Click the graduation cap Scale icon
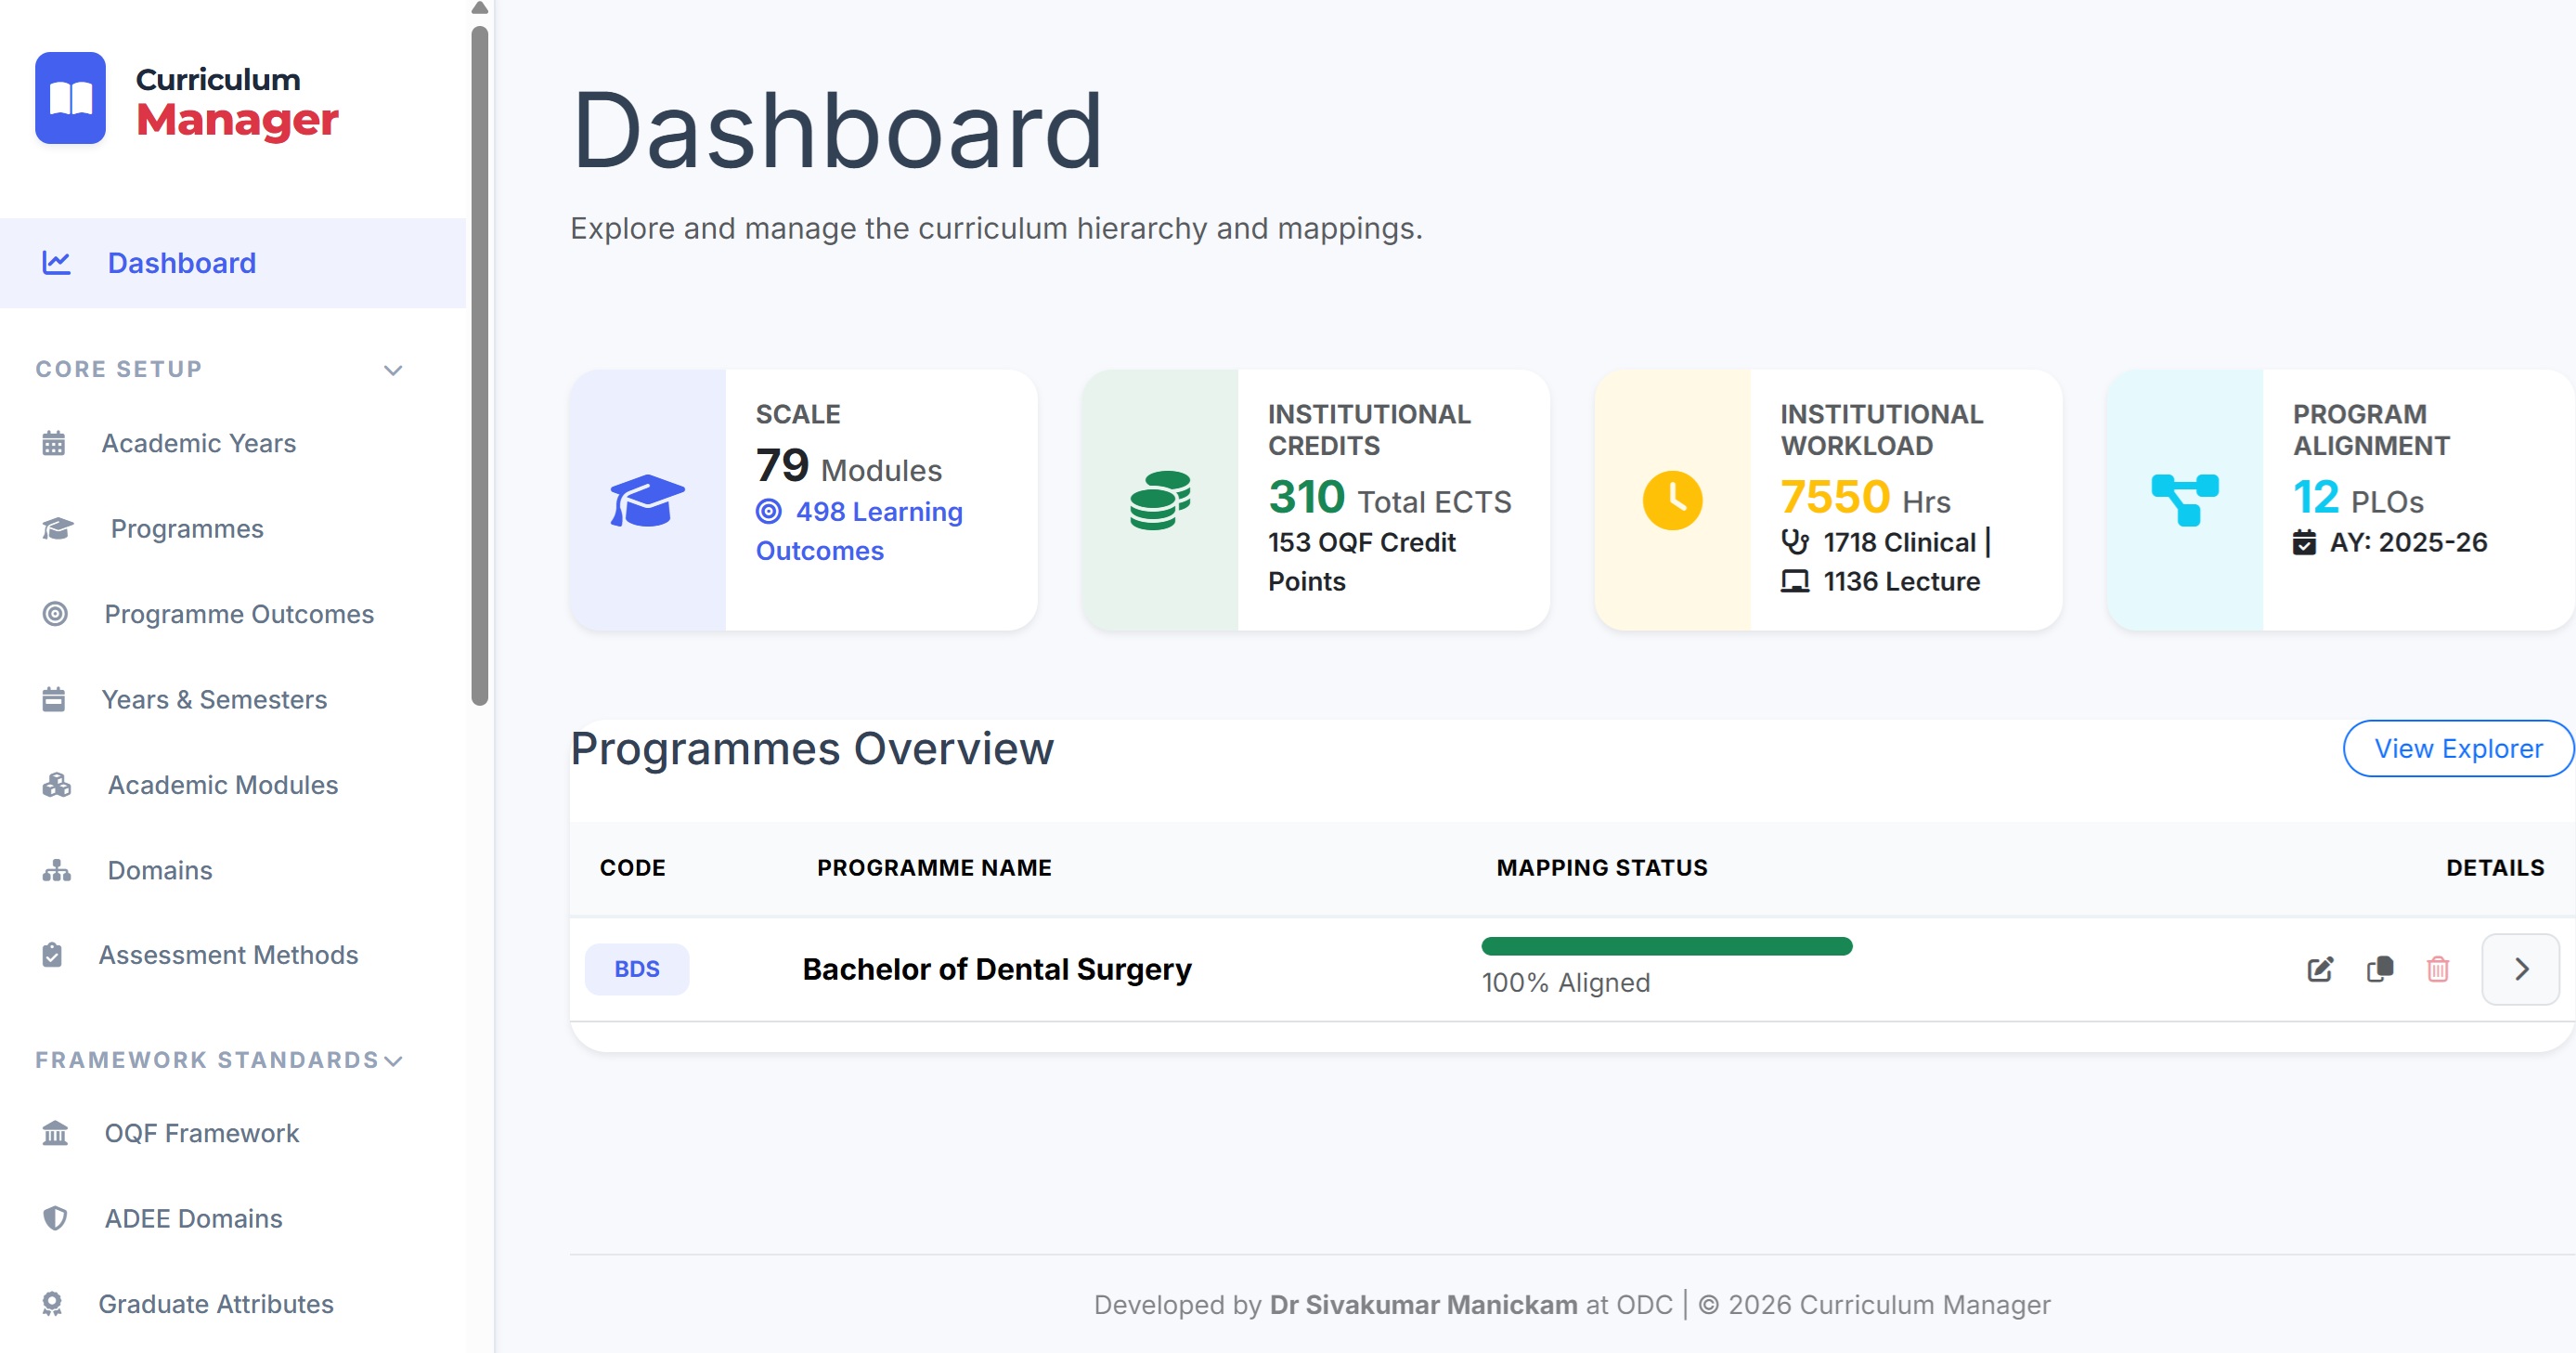This screenshot has height=1353, width=2576. (647, 500)
